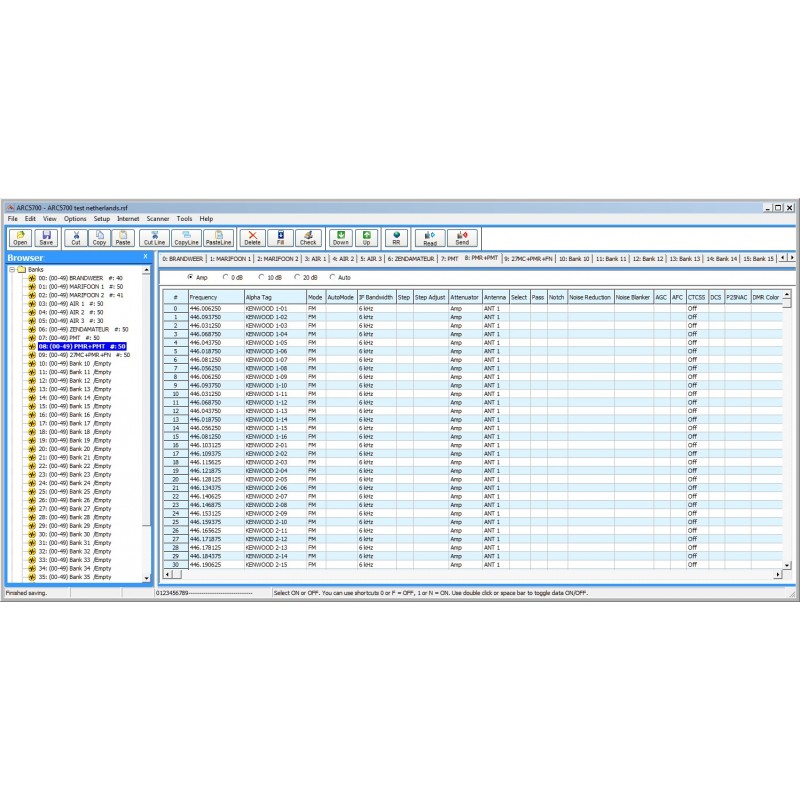The height and width of the screenshot is (800, 800).
Task: Click table scroll down arrow
Action: 786,565
